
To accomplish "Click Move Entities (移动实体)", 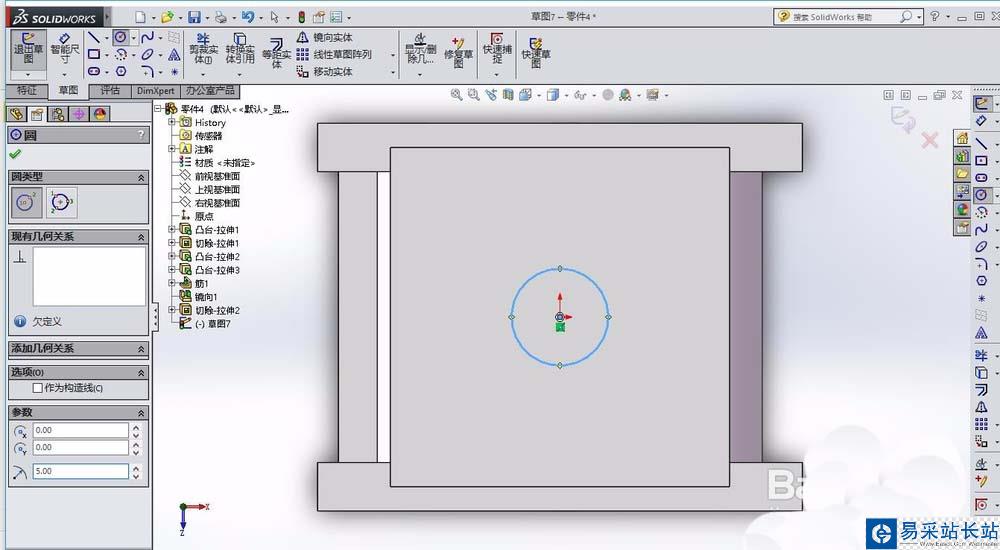I will pos(325,71).
